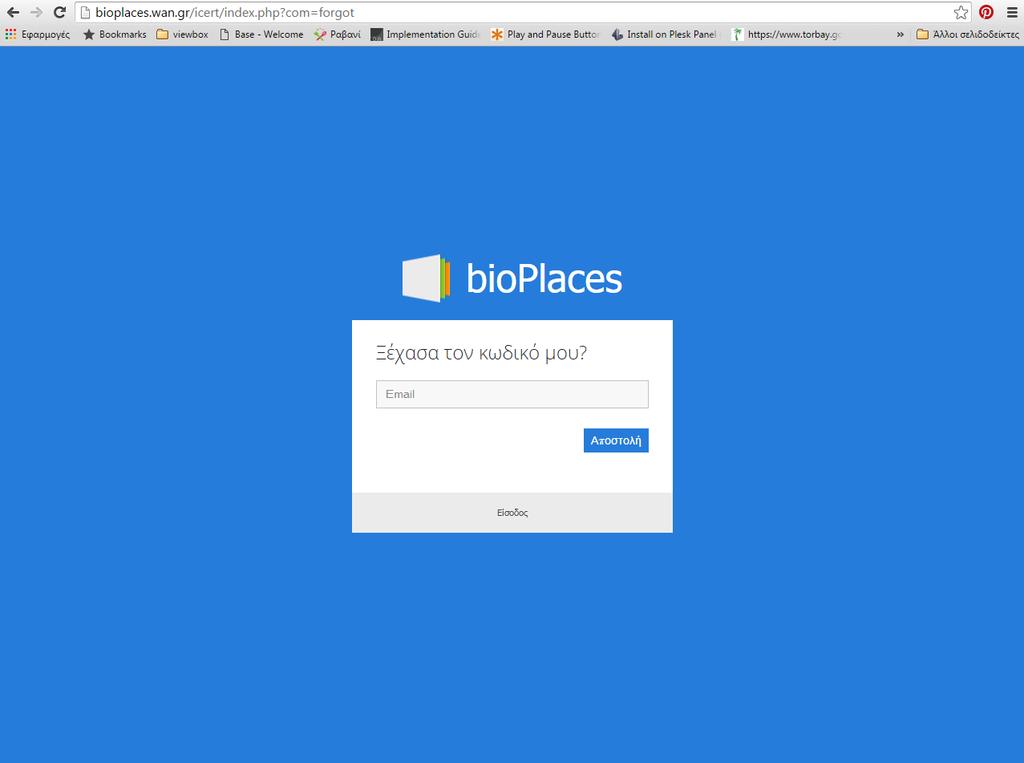Open the Bookmarks star folder
This screenshot has height=763, width=1024.
[115, 35]
